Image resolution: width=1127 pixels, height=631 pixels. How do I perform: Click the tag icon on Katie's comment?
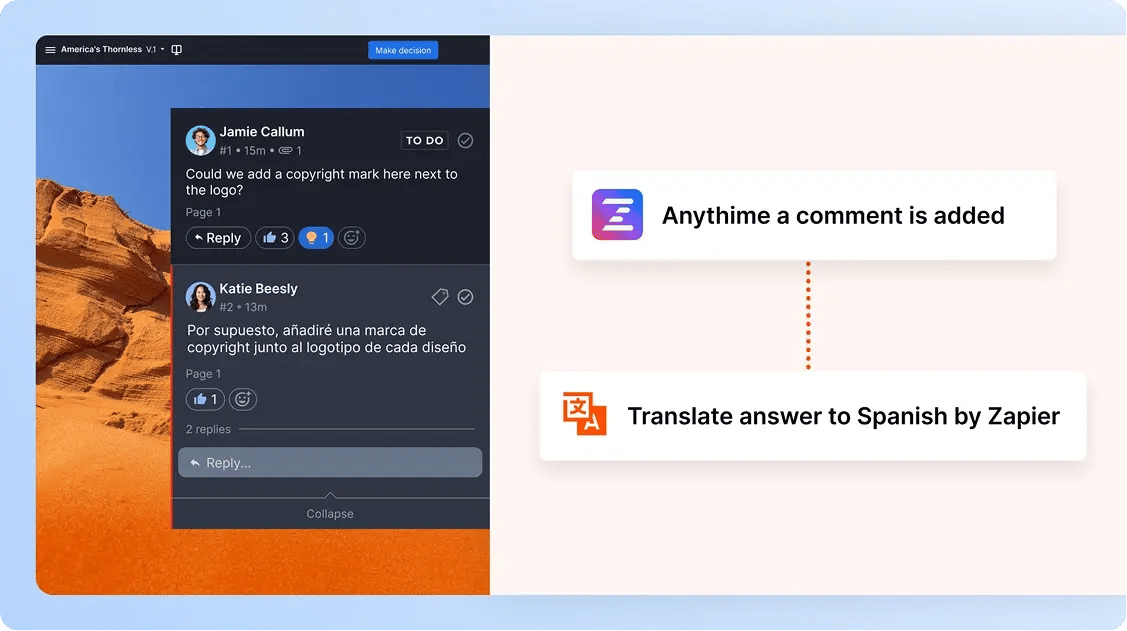(440, 296)
